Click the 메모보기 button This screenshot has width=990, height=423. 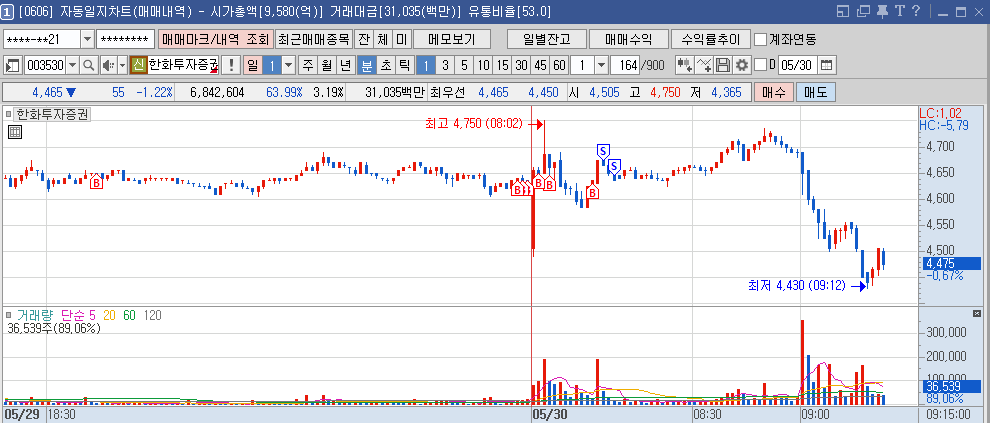[451, 39]
